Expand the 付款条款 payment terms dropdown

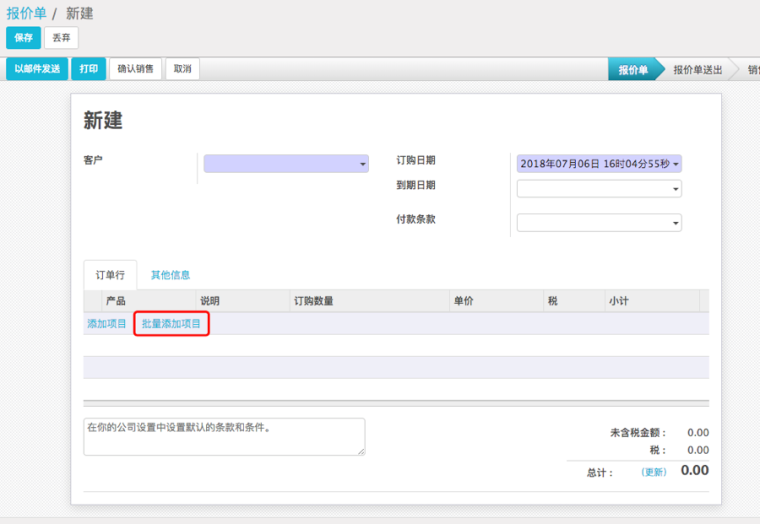point(598,223)
